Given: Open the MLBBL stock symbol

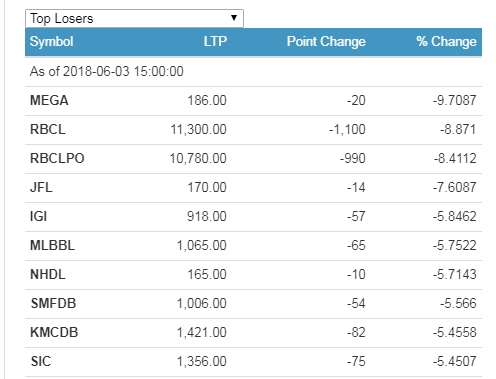Looking at the screenshot, I should point(53,245).
